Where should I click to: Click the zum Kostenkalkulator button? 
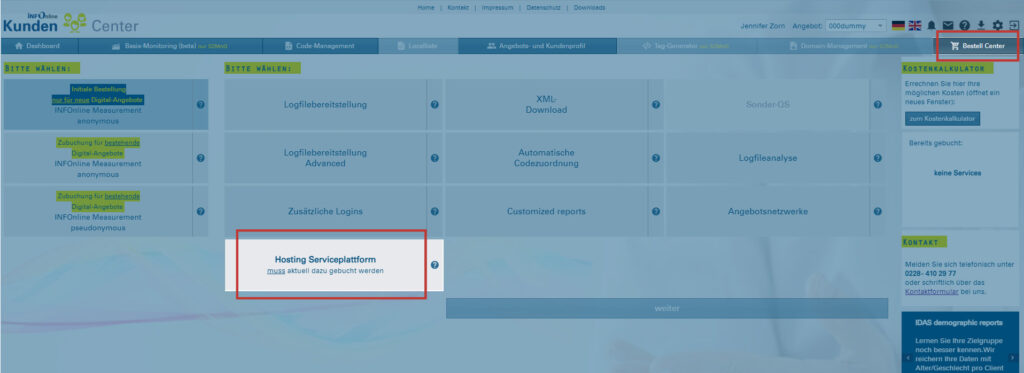(942, 119)
